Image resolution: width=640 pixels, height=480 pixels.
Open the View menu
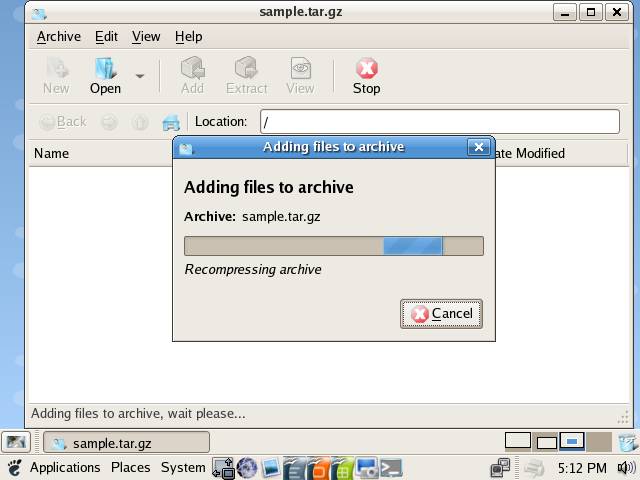click(x=146, y=36)
